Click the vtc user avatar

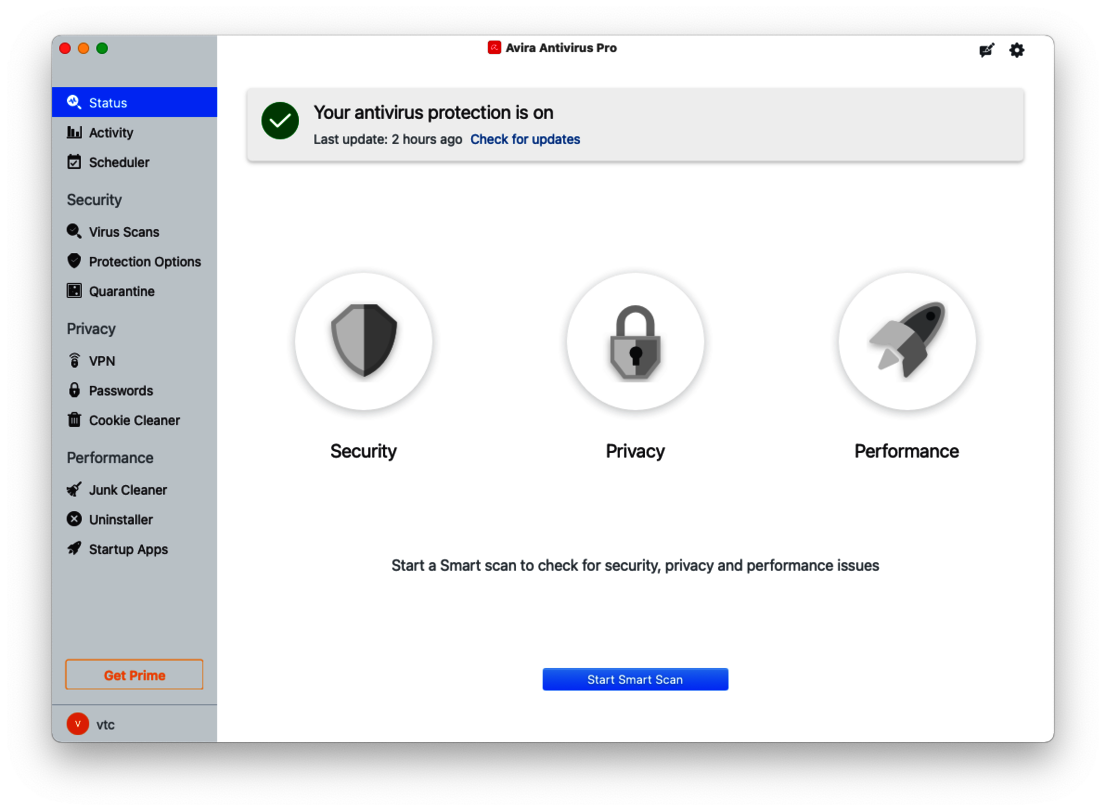click(77, 723)
